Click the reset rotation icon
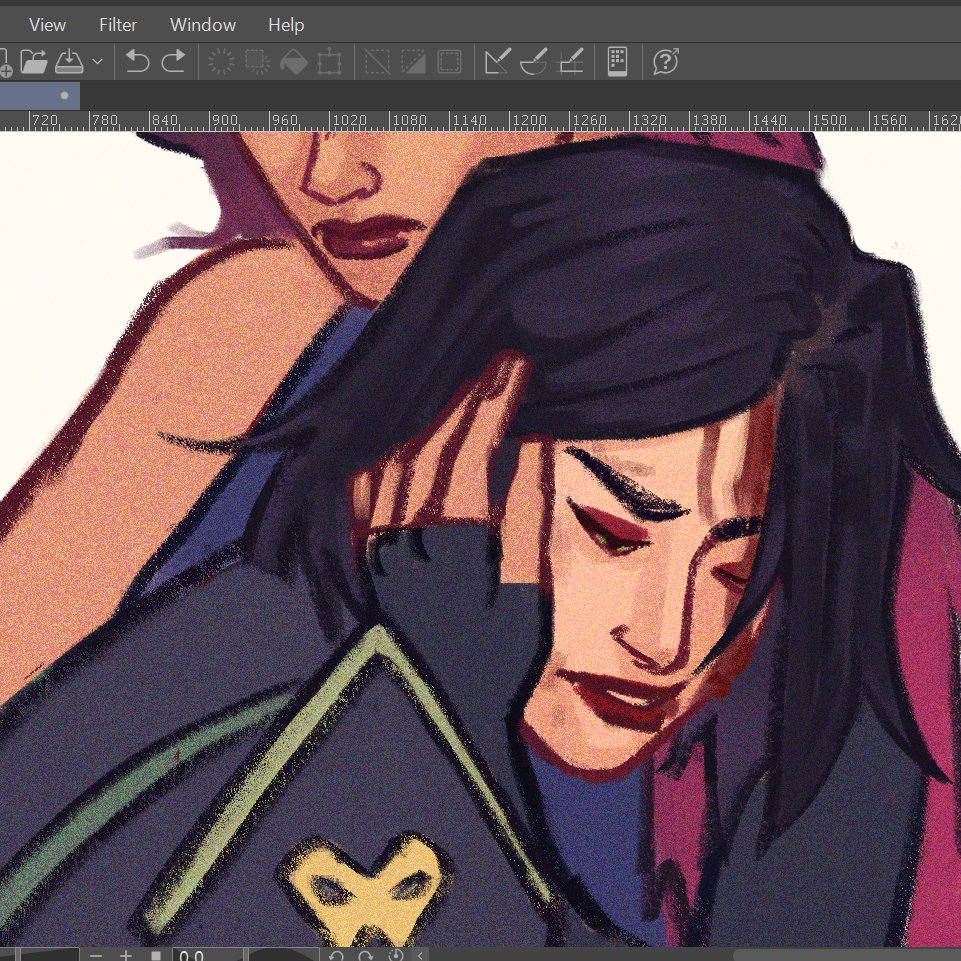This screenshot has width=961, height=961. point(396,955)
